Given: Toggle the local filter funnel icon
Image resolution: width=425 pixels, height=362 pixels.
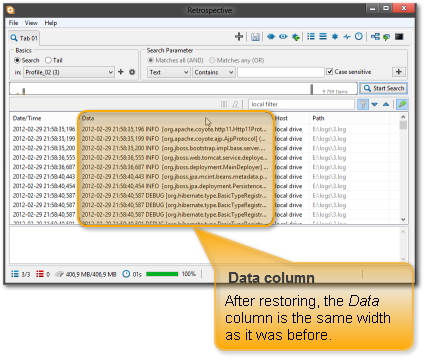Looking at the screenshot, I should tap(363, 104).
